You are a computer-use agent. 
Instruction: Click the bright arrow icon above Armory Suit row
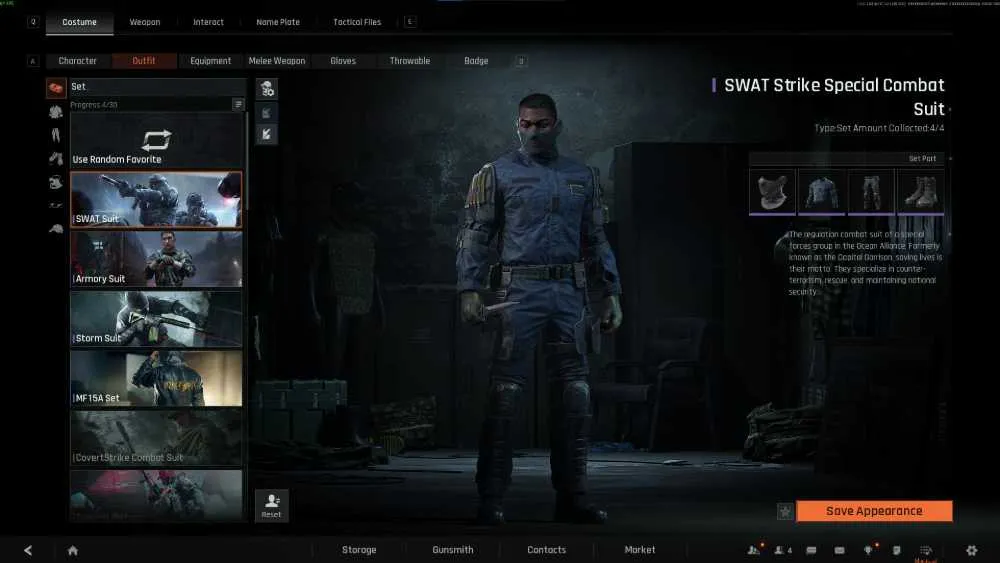(x=267, y=135)
